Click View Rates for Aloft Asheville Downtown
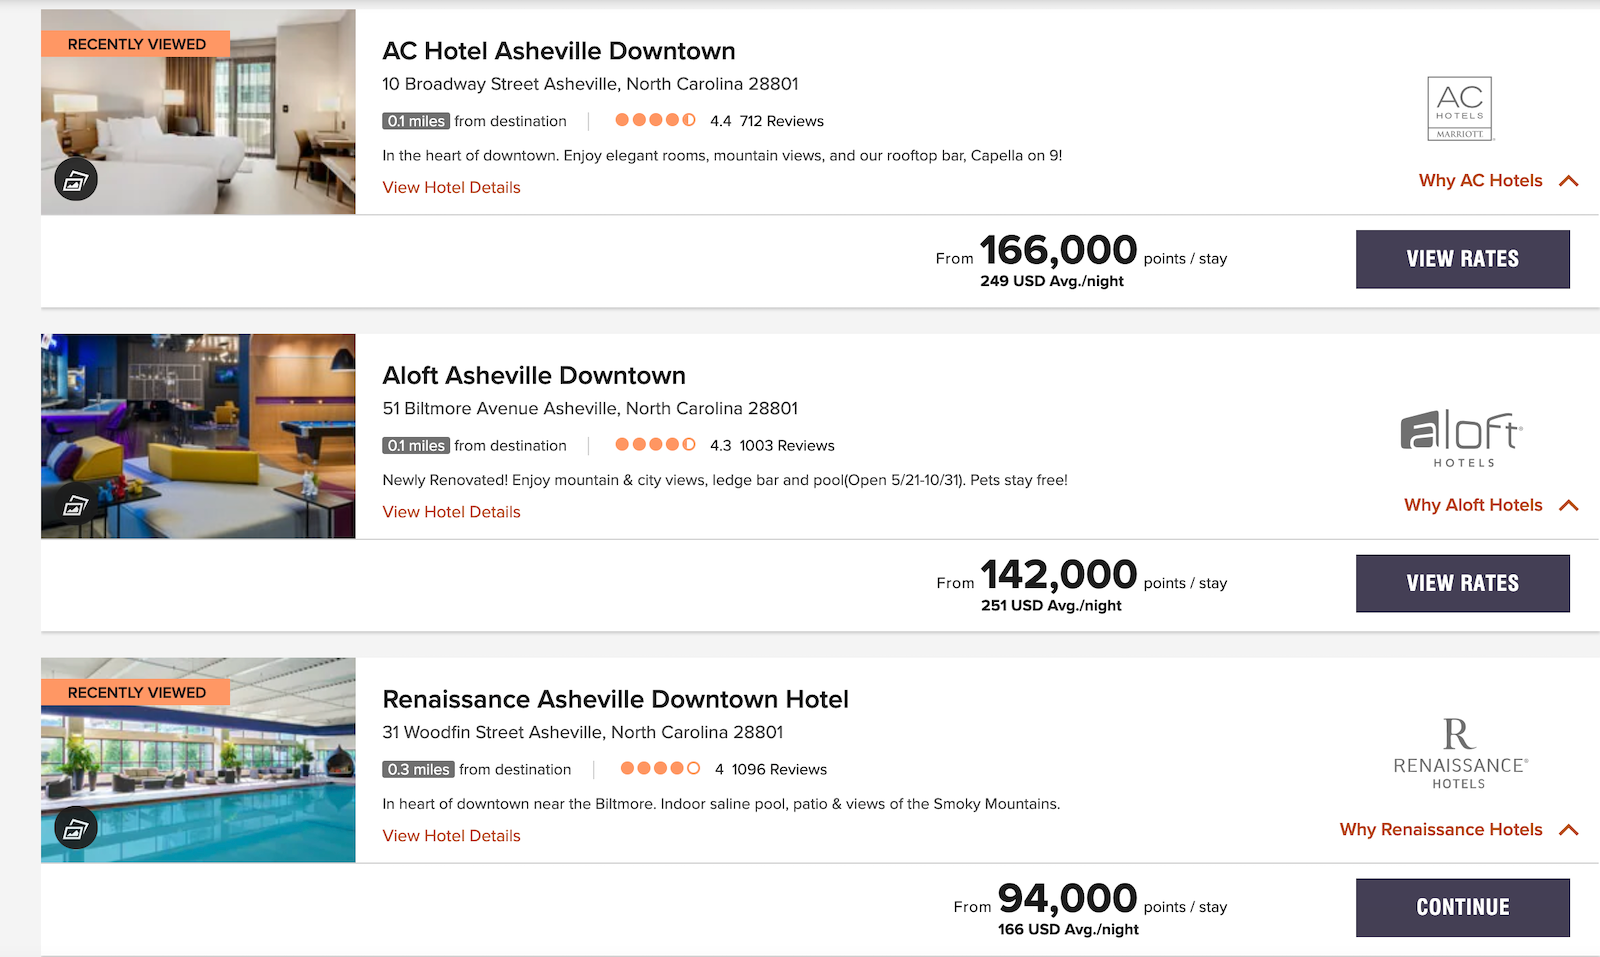This screenshot has width=1600, height=957. 1462,583
